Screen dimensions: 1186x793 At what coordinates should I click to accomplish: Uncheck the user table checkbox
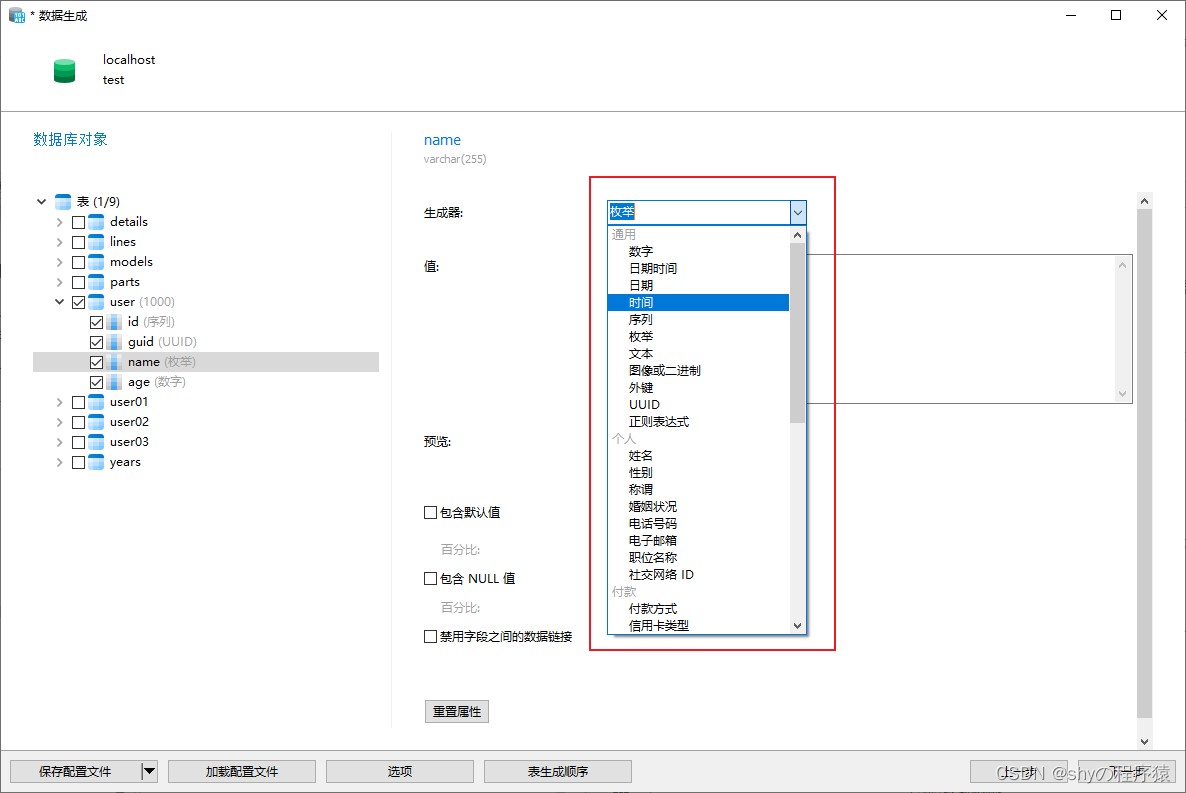coord(79,303)
